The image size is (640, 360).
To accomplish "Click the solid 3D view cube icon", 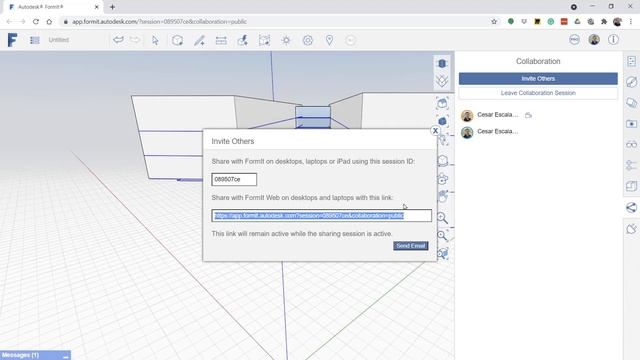I will (x=442, y=64).
